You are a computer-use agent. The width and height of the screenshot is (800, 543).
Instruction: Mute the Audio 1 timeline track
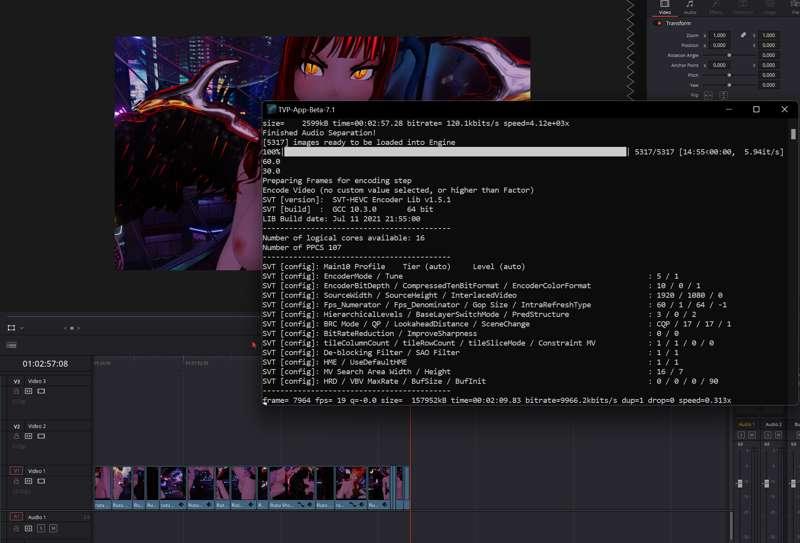point(53,529)
